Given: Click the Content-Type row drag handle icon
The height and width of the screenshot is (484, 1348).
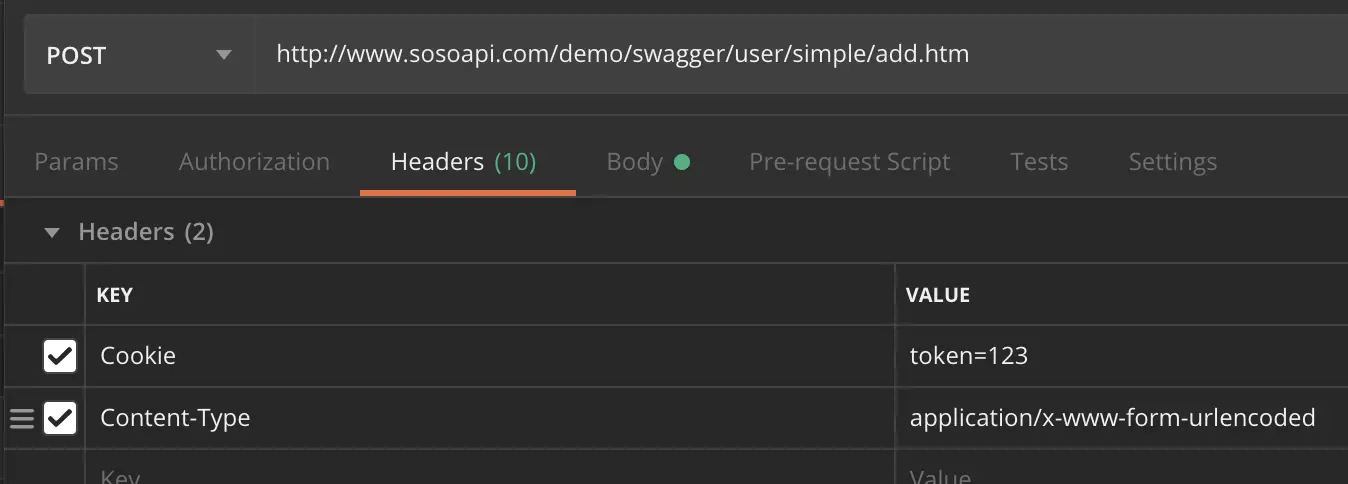Looking at the screenshot, I should [22, 418].
